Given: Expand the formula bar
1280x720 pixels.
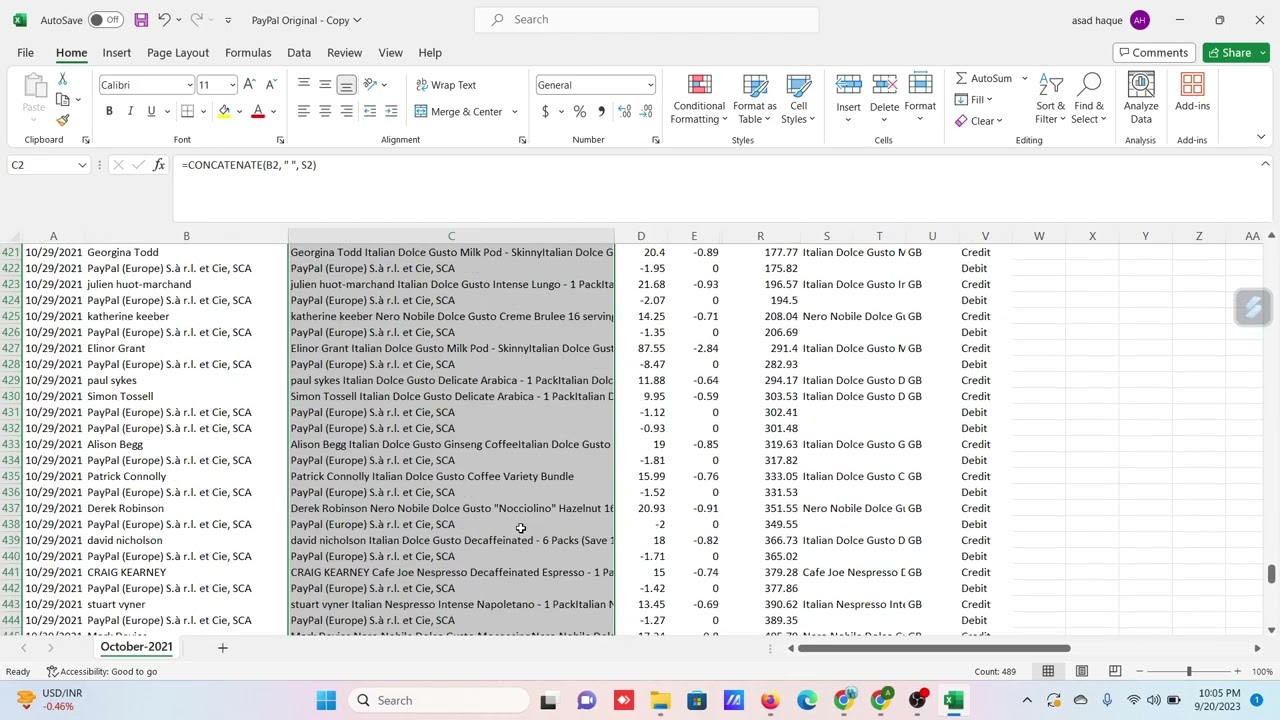Looking at the screenshot, I should click(x=1265, y=164).
